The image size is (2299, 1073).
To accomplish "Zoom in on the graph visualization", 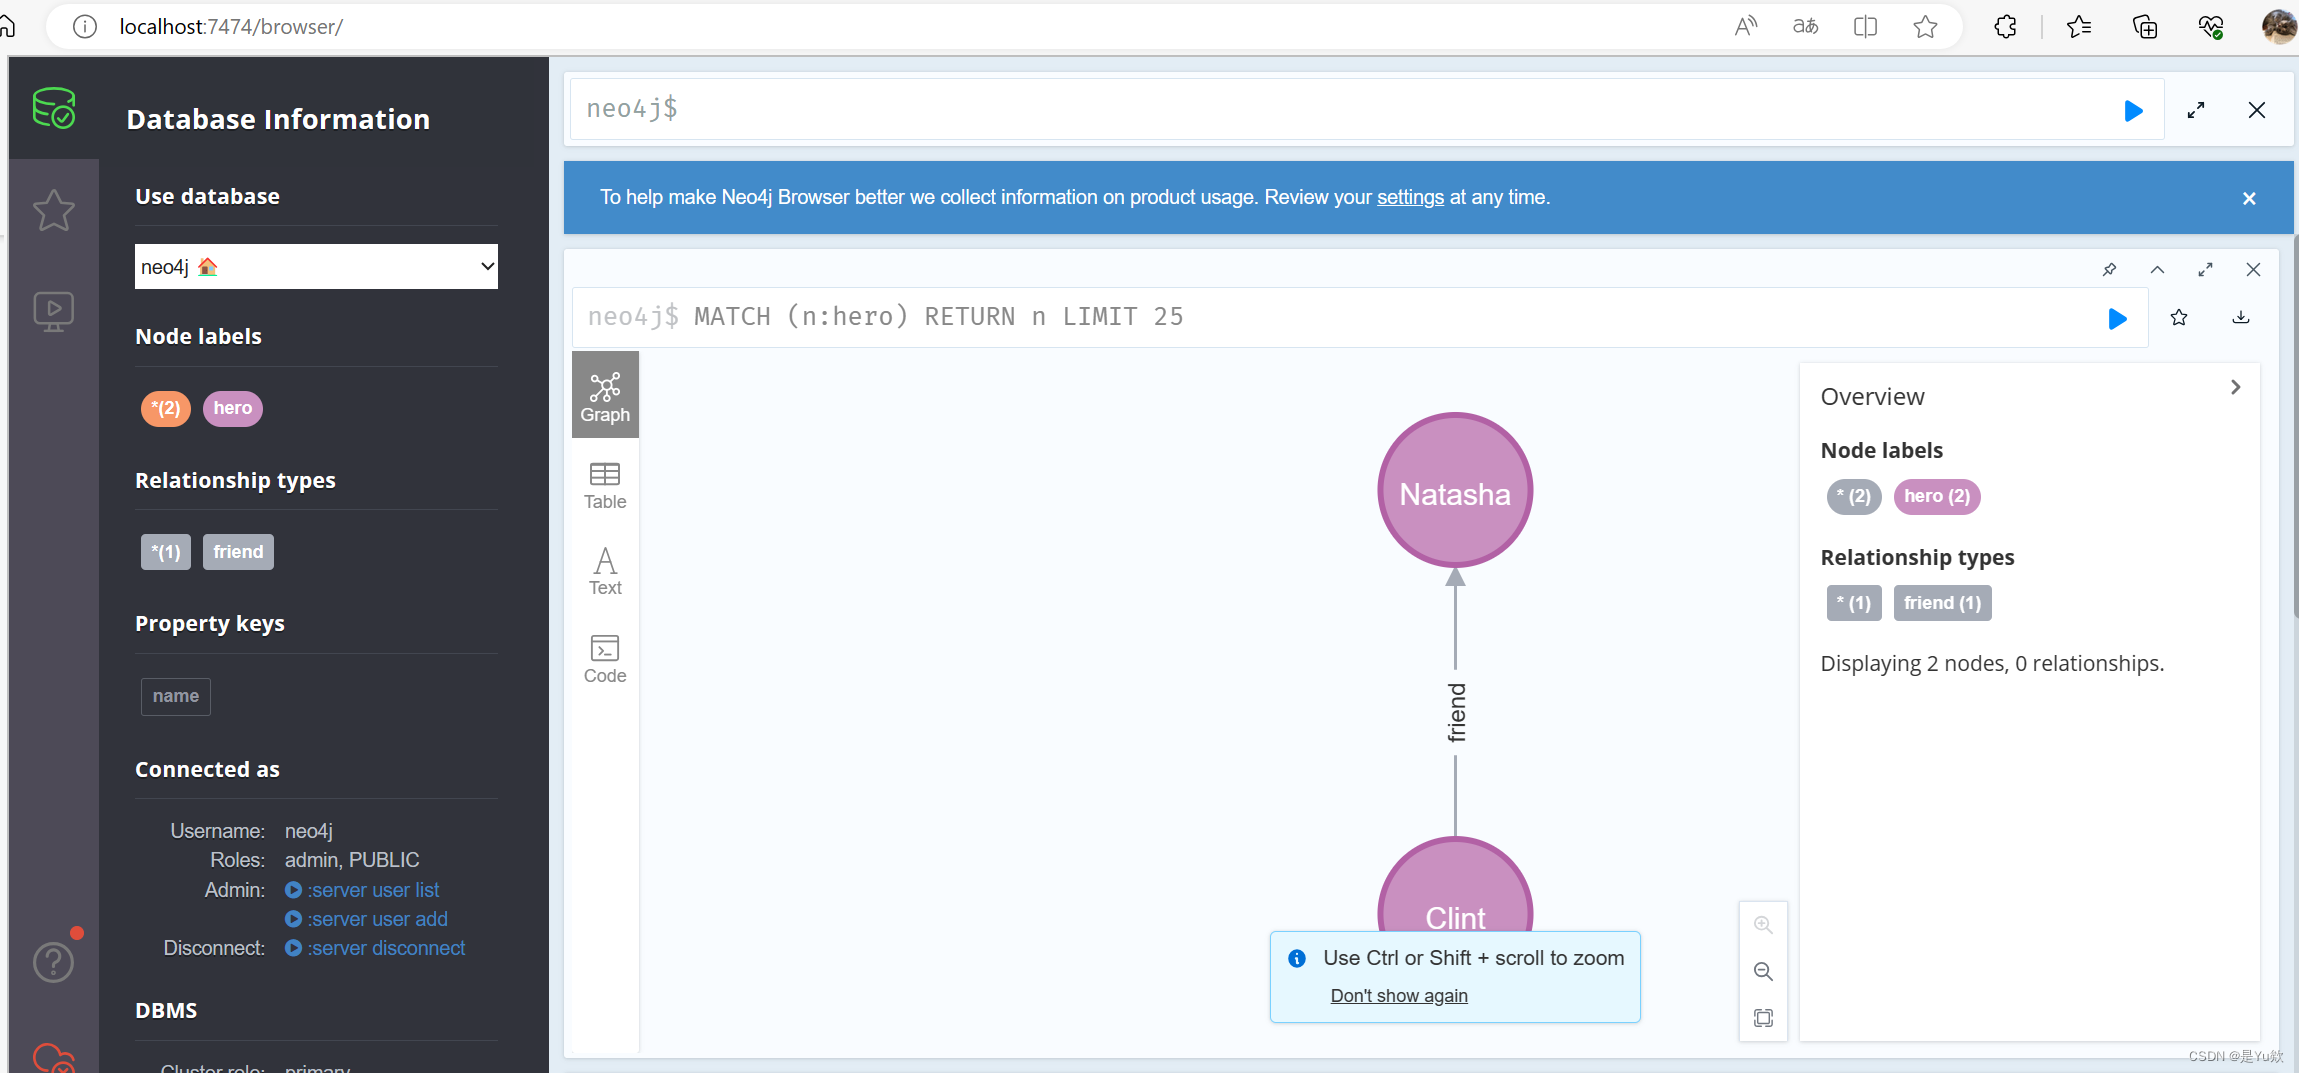I will click(x=1764, y=924).
